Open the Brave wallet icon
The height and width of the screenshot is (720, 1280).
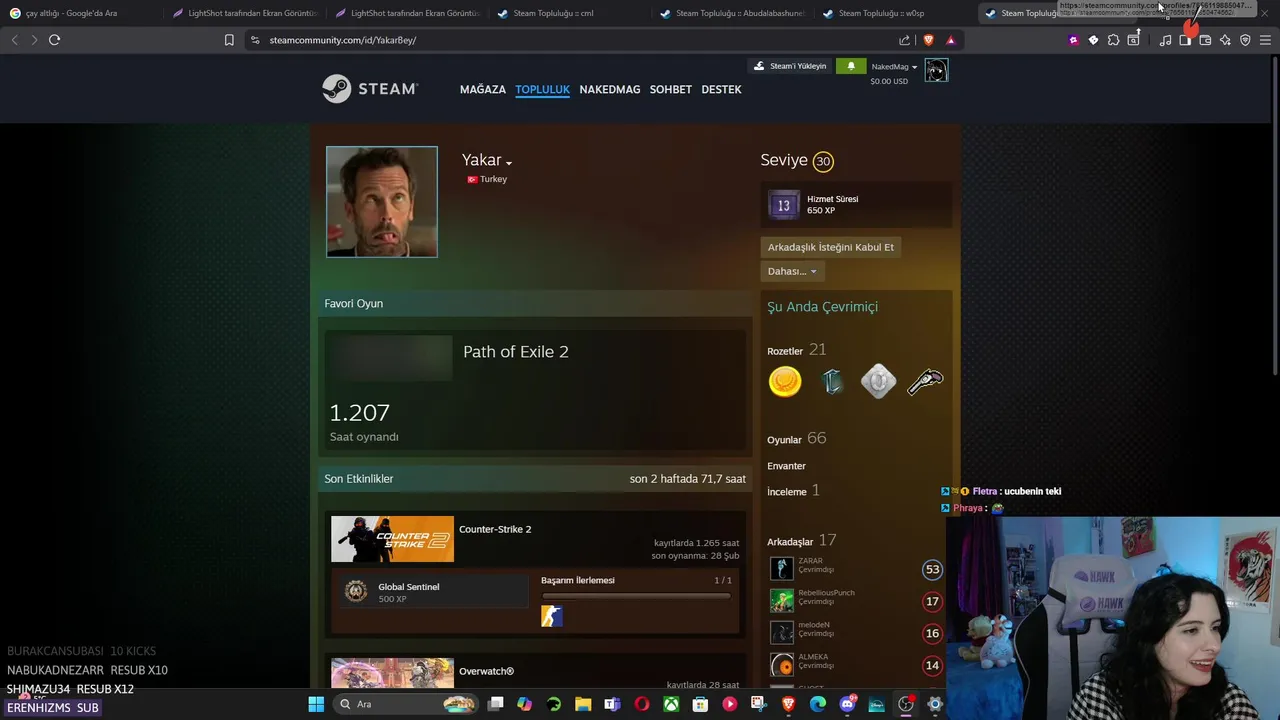[x=1205, y=40]
